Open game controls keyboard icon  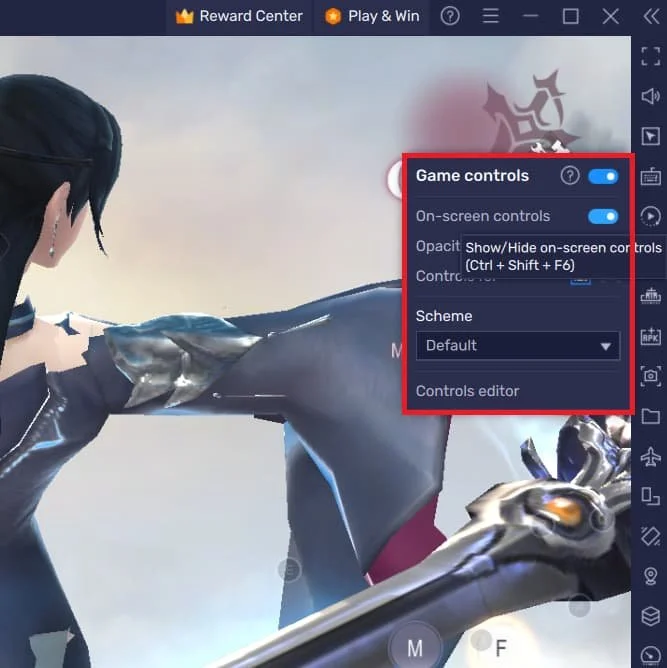[650, 176]
